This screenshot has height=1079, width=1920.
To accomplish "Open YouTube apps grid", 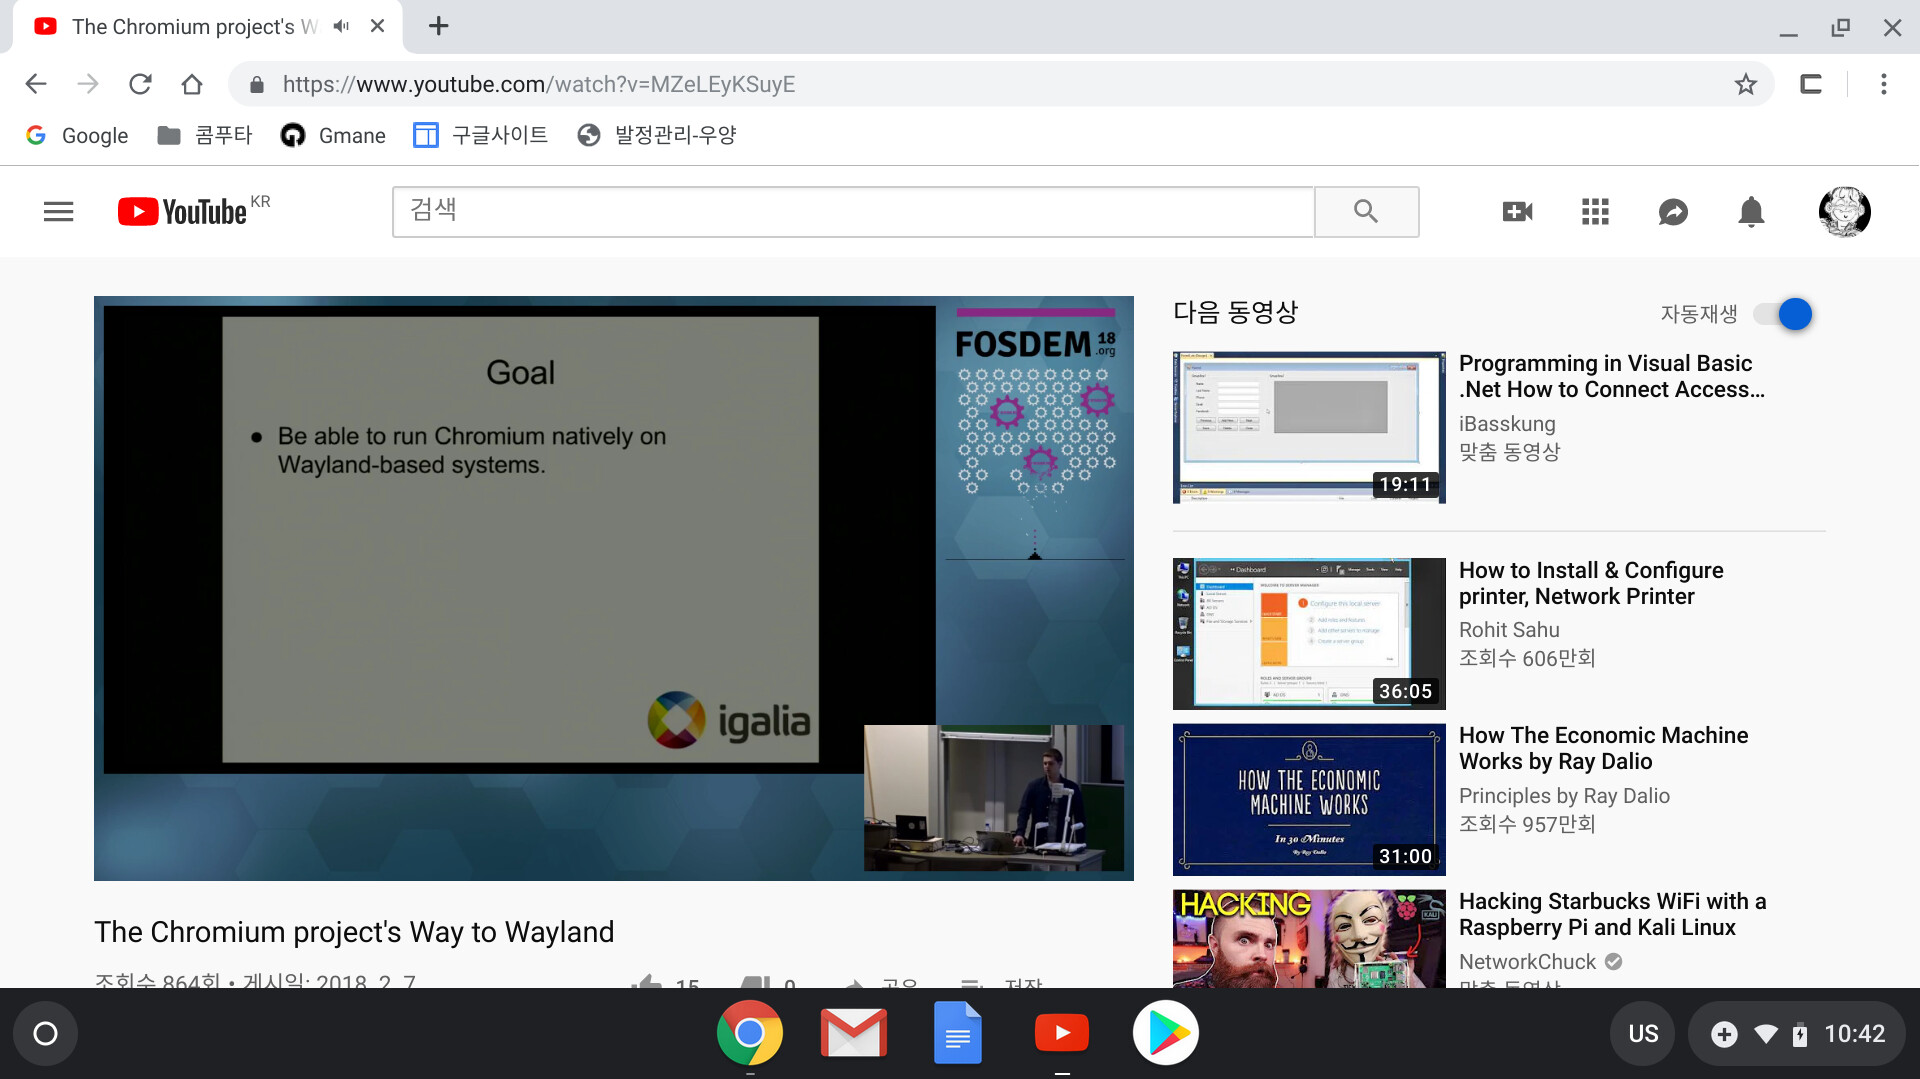I will 1595,211.
